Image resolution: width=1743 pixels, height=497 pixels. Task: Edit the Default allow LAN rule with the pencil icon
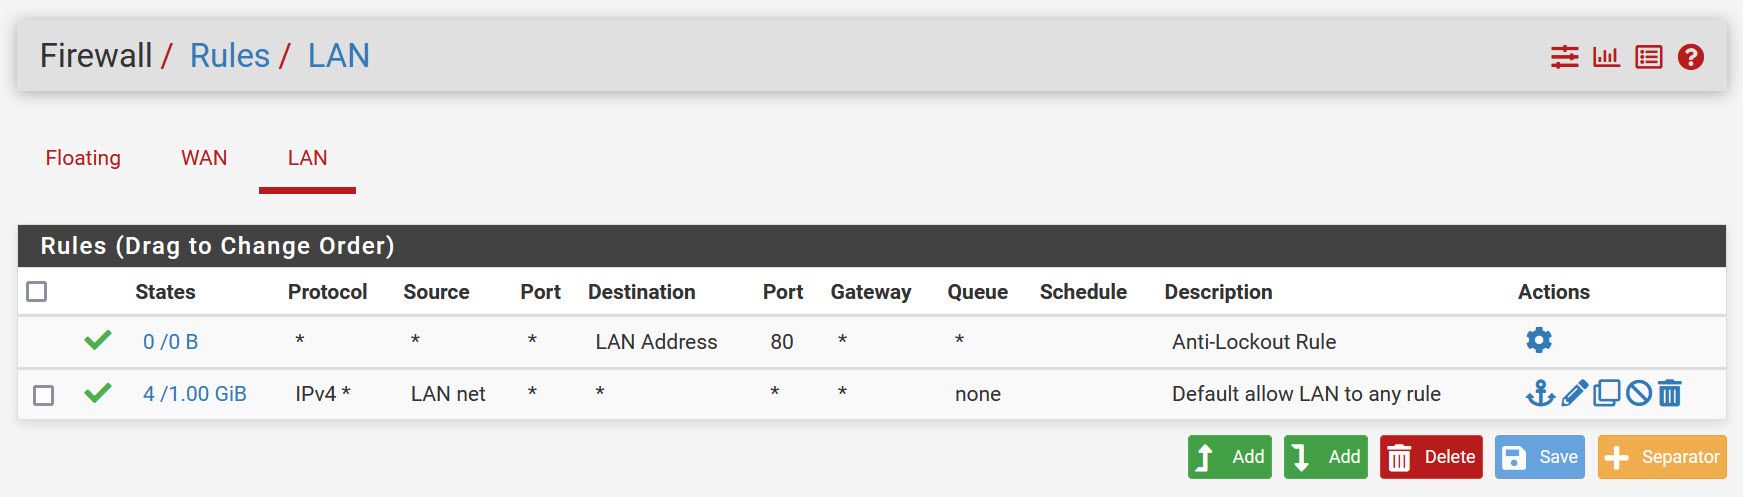click(1574, 393)
